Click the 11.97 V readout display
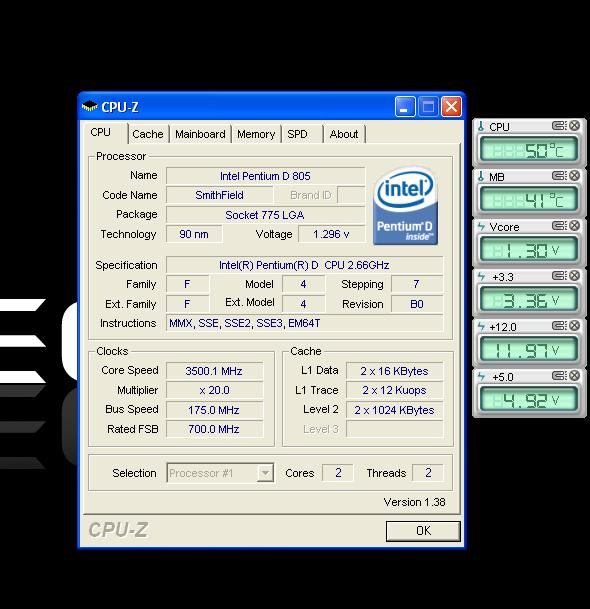 pos(529,350)
